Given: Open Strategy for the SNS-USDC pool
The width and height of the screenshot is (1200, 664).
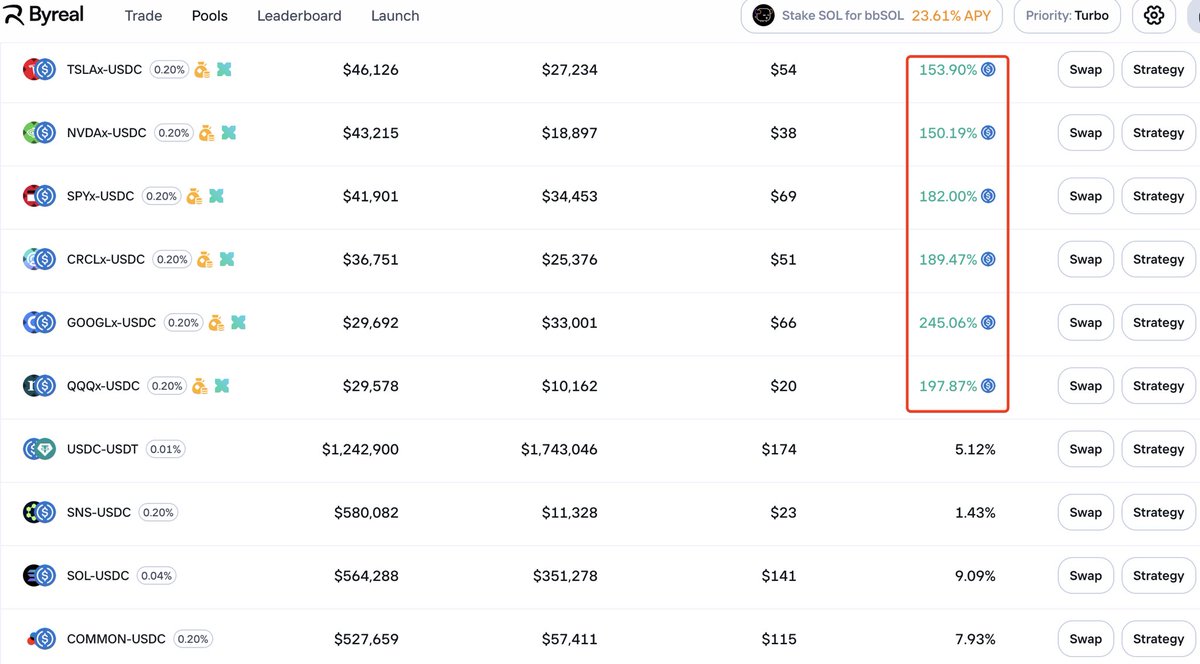Looking at the screenshot, I should coord(1158,513).
